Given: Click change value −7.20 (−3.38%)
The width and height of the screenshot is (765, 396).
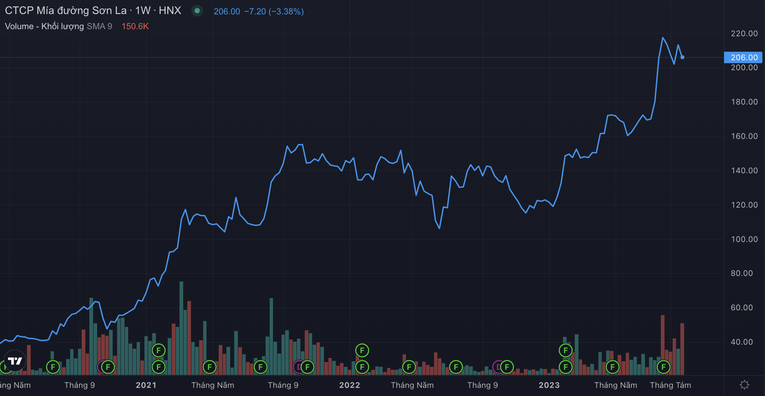Looking at the screenshot, I should [x=274, y=11].
